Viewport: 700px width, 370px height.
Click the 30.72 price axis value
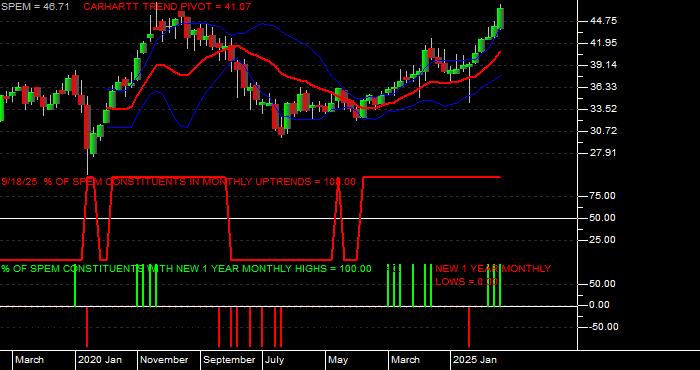coord(603,131)
